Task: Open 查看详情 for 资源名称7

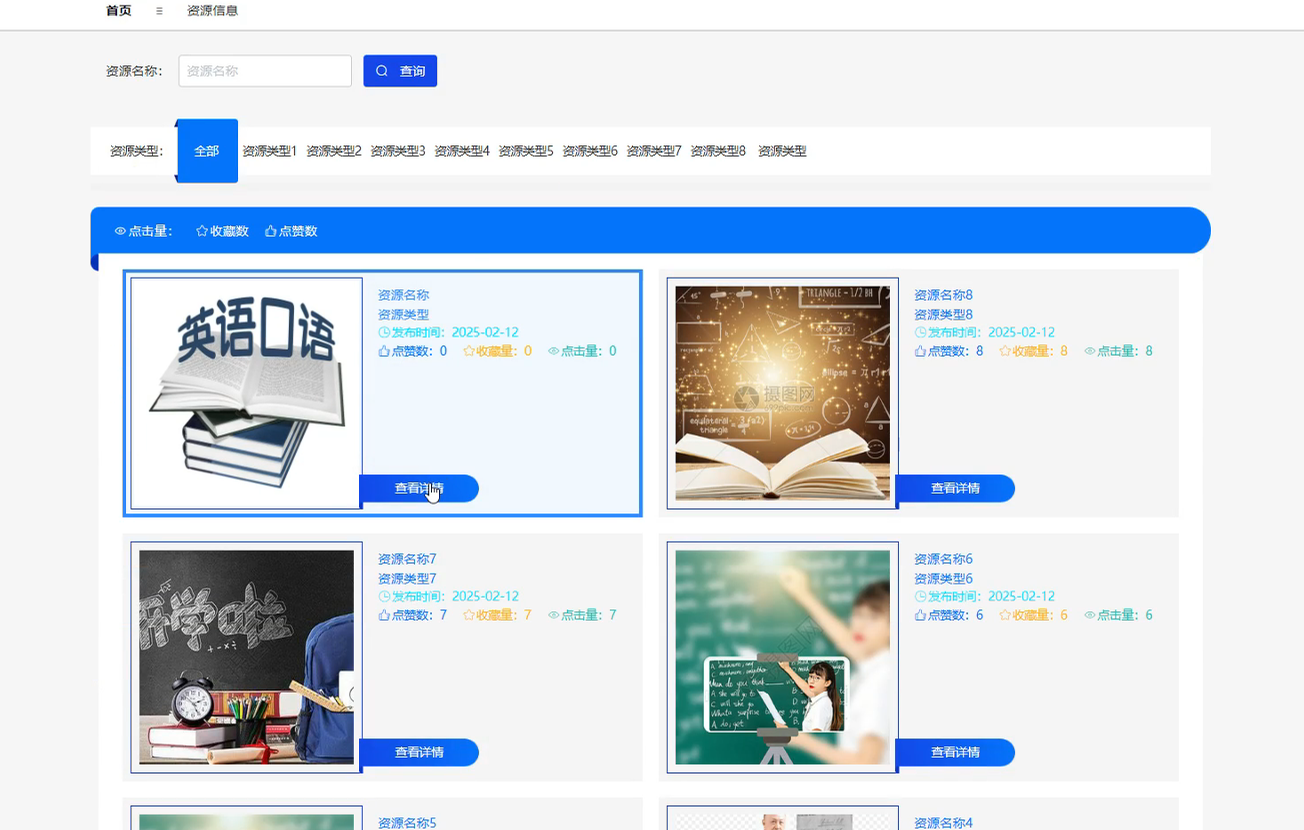Action: (x=419, y=752)
